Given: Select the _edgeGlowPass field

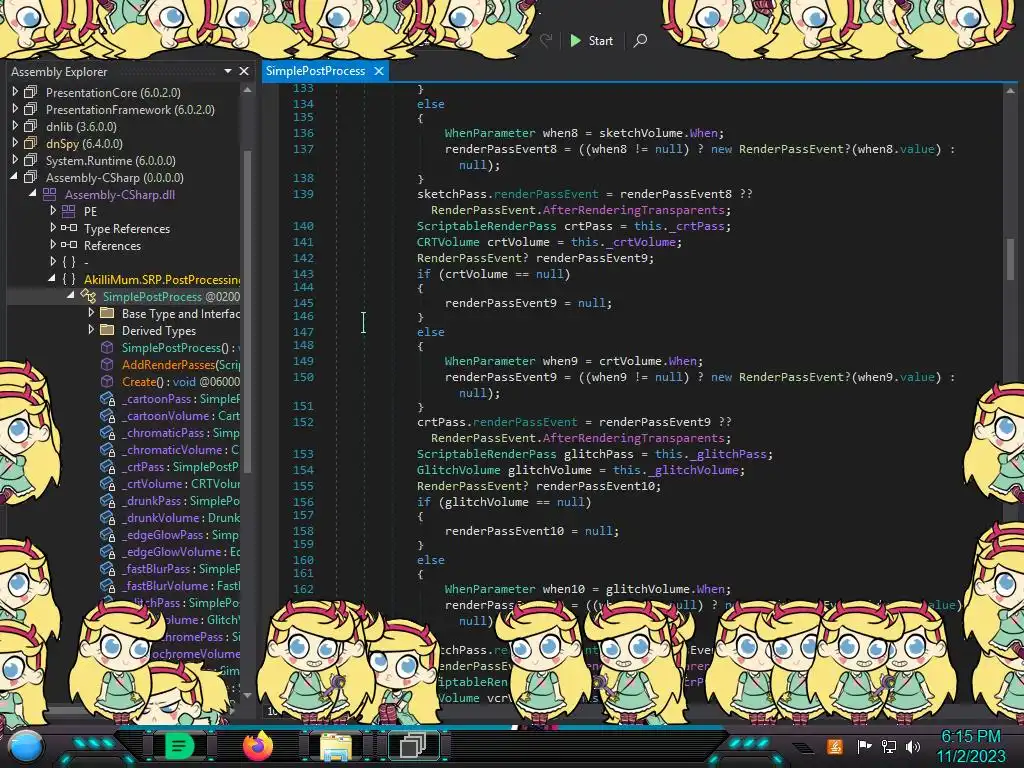Looking at the screenshot, I should click(181, 534).
